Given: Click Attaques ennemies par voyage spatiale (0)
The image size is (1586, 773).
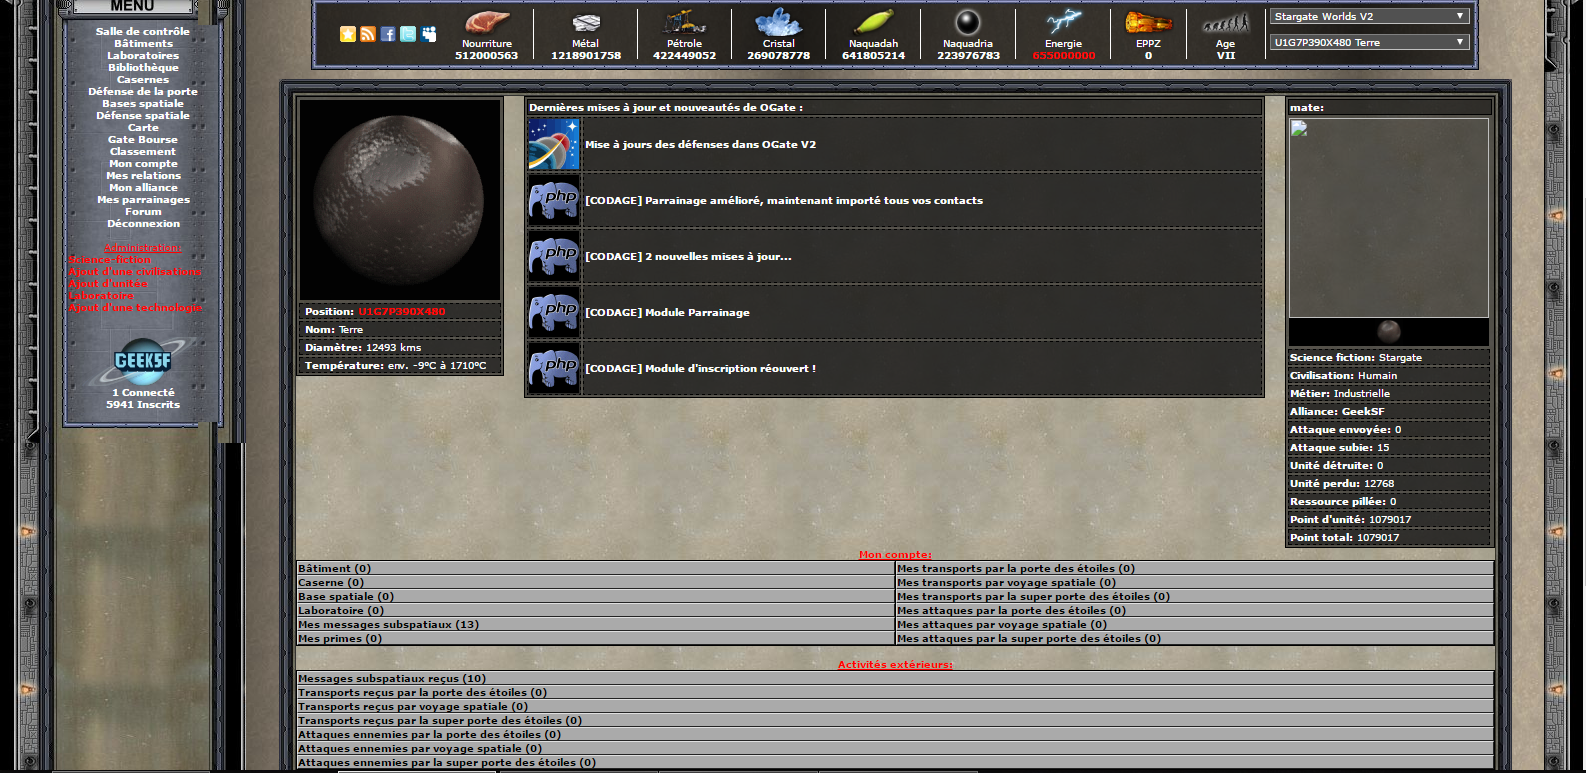Looking at the screenshot, I should tap(895, 748).
